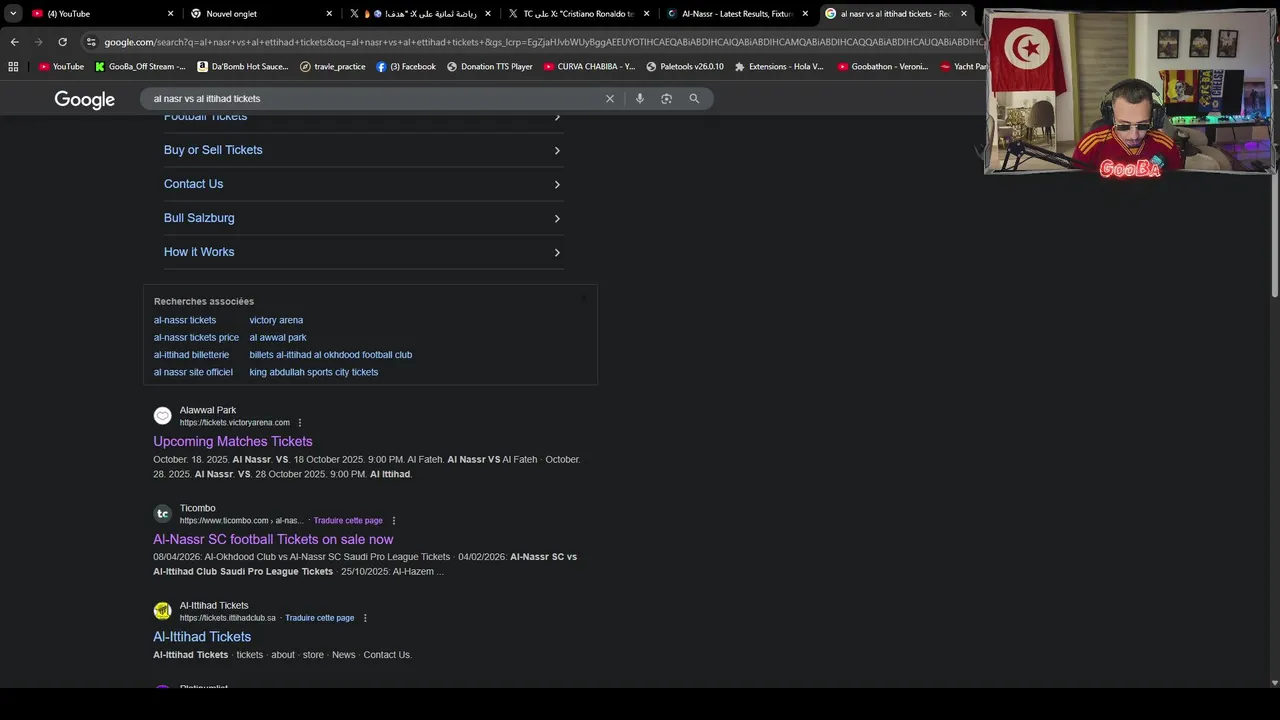Open the Al-Ittihad Tickets result title

click(202, 636)
